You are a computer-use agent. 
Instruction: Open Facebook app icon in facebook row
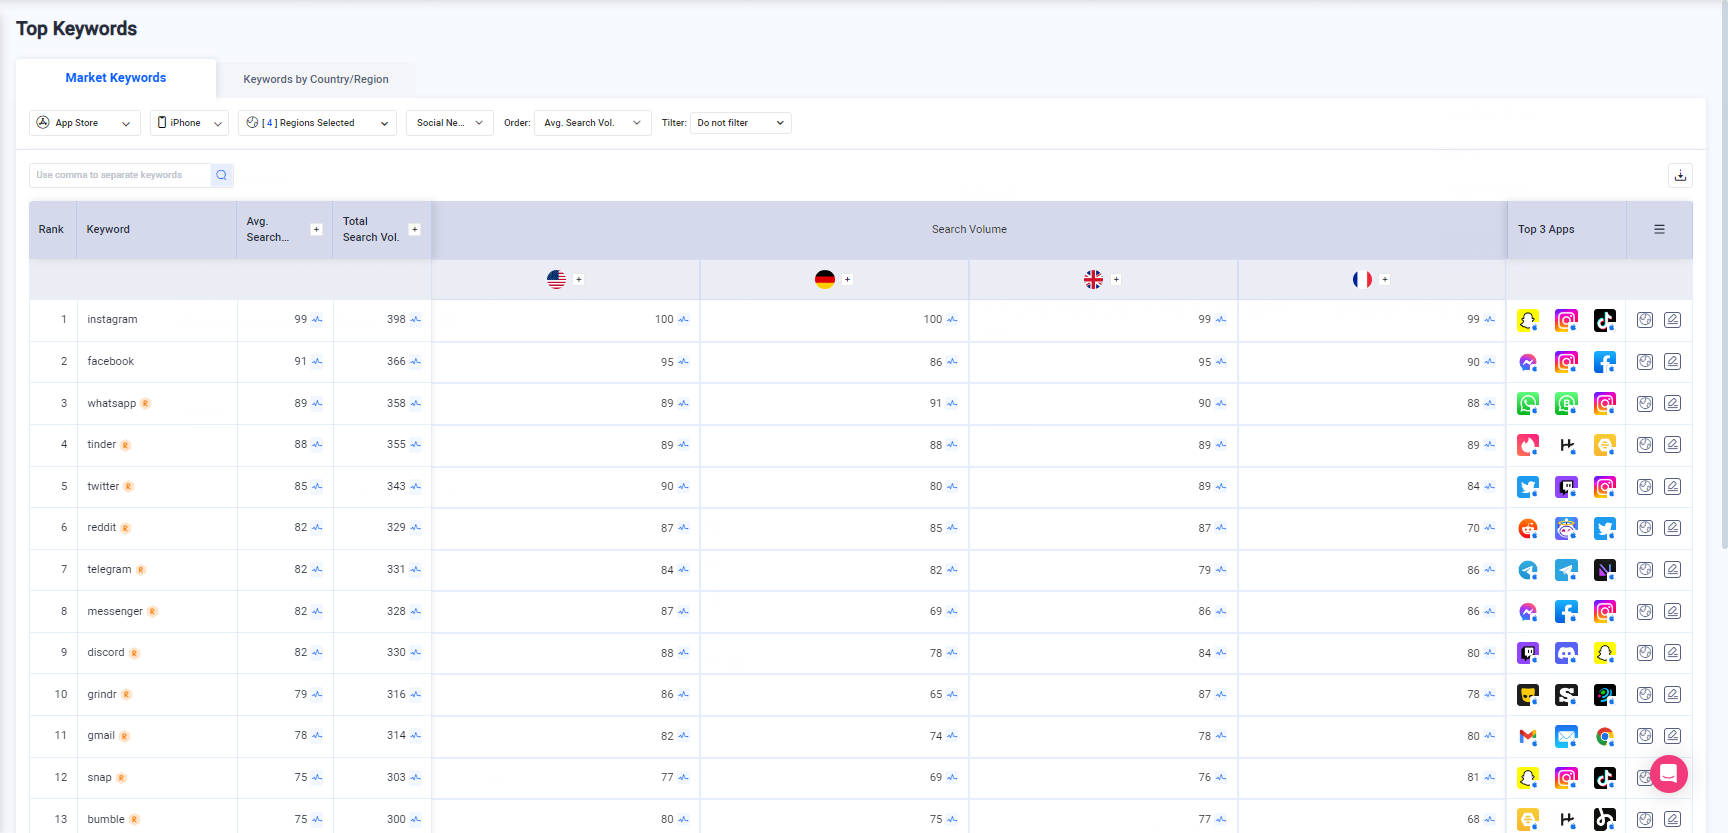[1605, 362]
